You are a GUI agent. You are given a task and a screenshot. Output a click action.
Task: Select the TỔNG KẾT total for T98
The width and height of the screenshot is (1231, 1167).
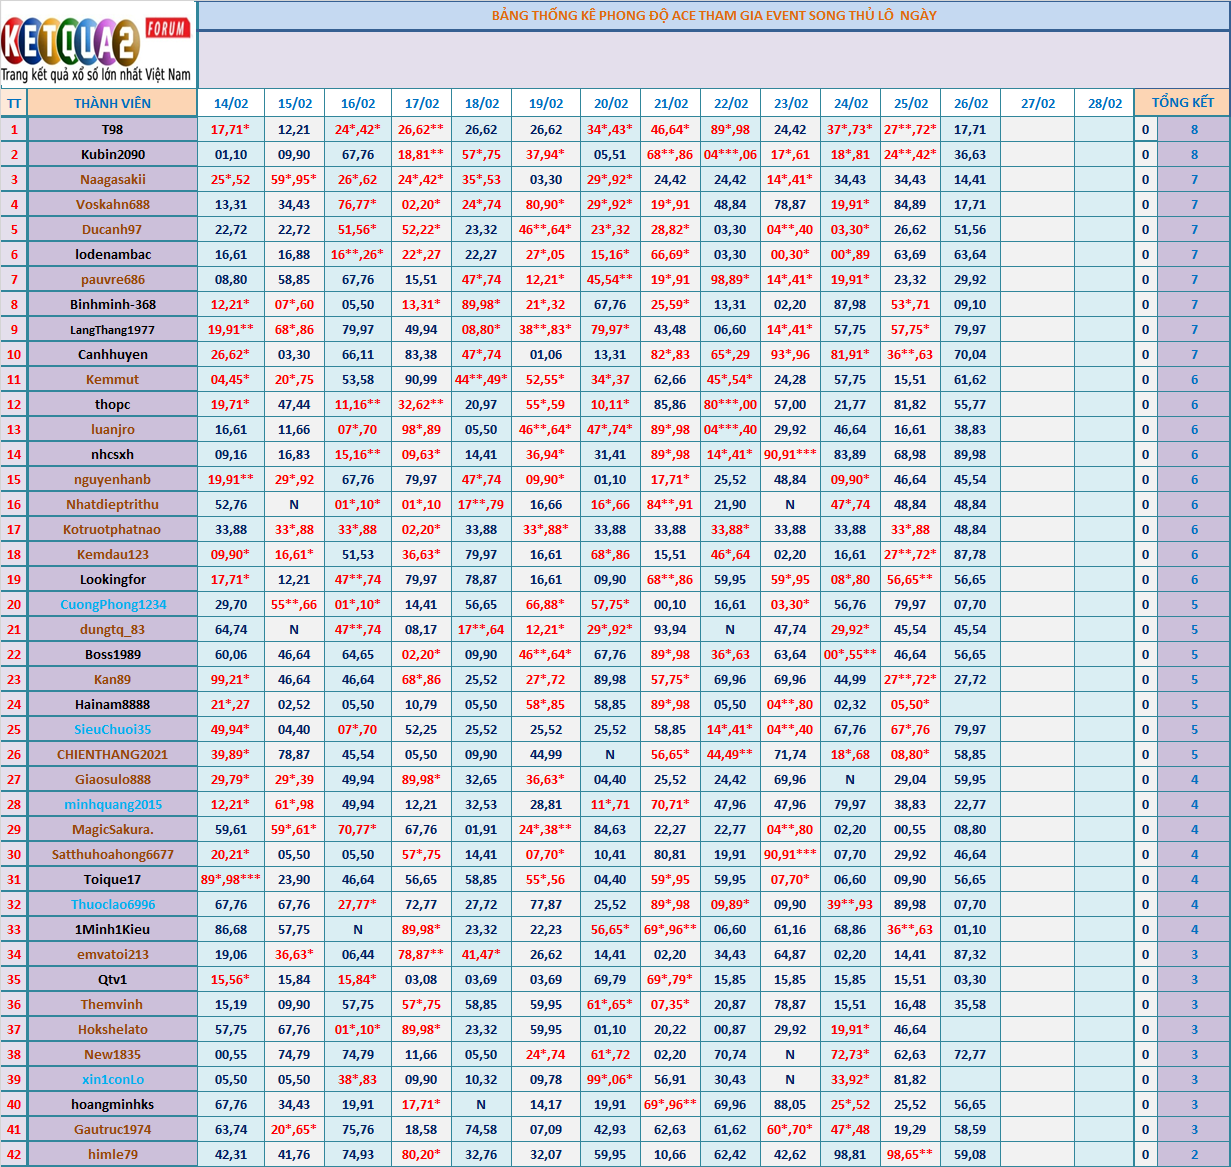point(1194,129)
